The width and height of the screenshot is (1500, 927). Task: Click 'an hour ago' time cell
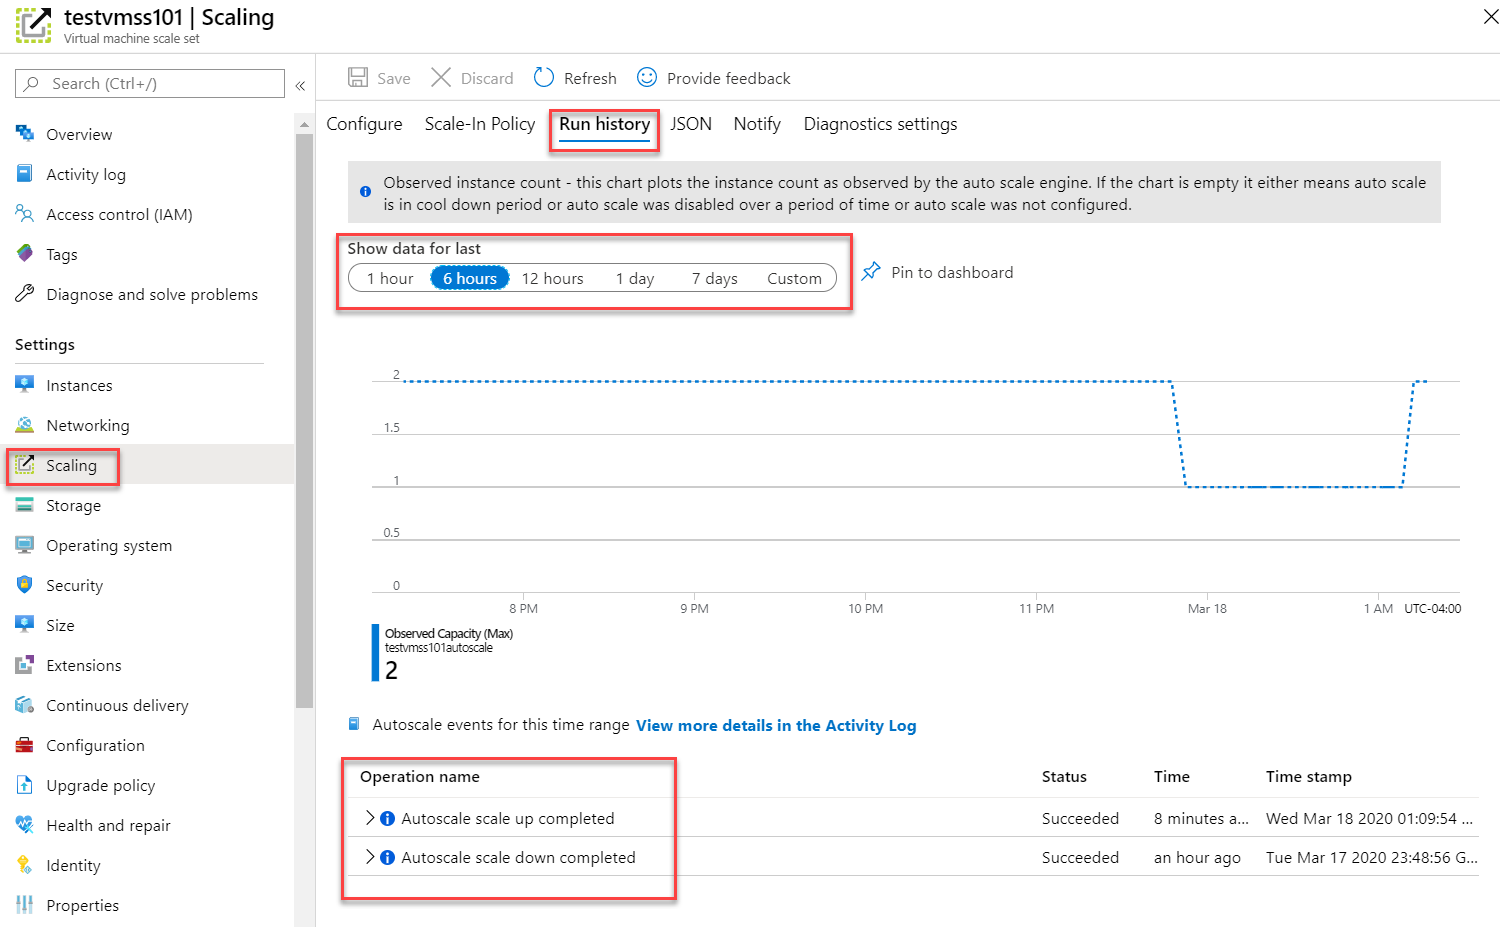pos(1197,857)
